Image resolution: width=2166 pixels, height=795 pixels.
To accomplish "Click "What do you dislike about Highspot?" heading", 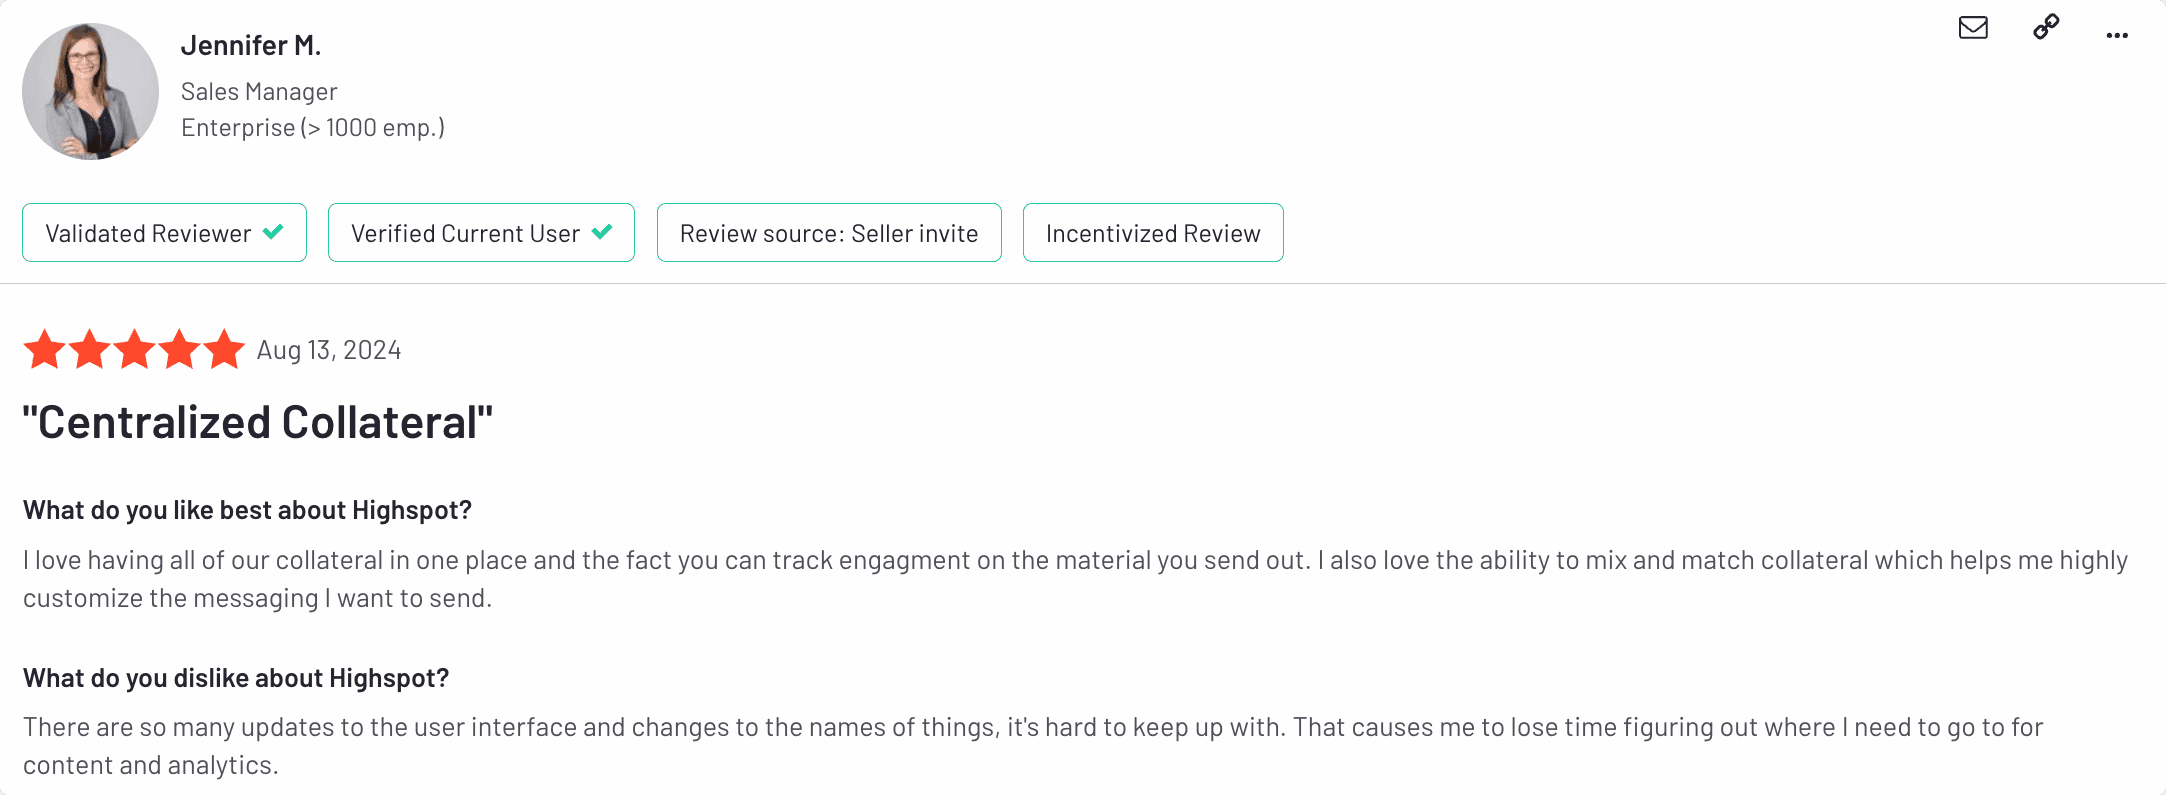I will (x=236, y=678).
